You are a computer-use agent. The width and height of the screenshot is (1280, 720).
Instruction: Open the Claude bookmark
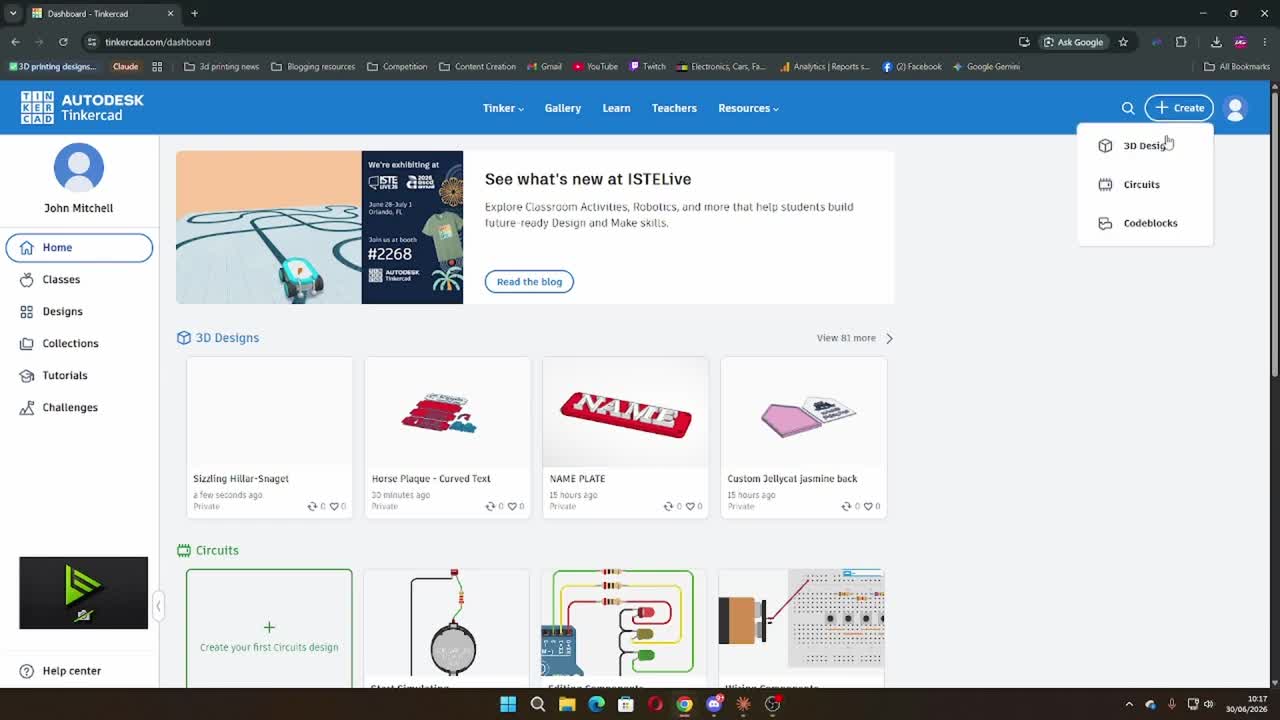[125, 67]
